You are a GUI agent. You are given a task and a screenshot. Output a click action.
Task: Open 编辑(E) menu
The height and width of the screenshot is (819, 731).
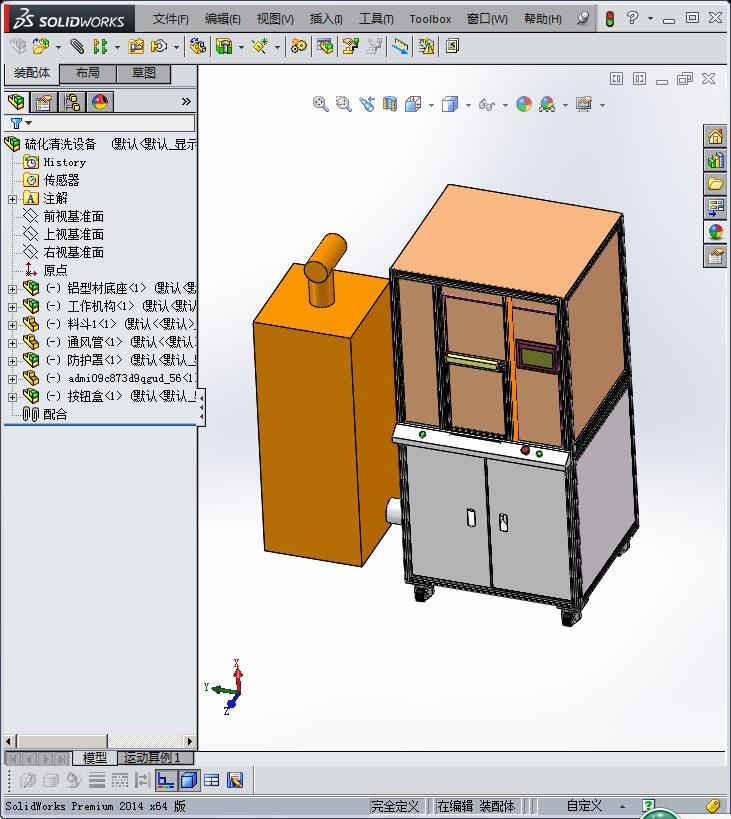[222, 19]
